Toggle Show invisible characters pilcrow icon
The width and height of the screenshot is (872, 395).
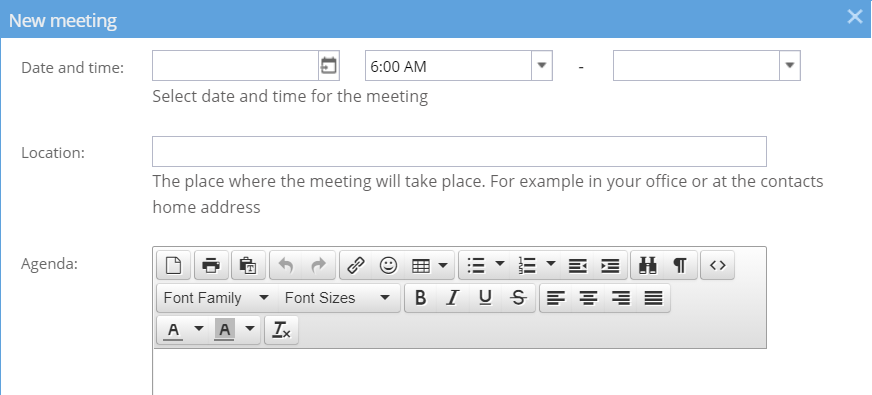coord(680,265)
